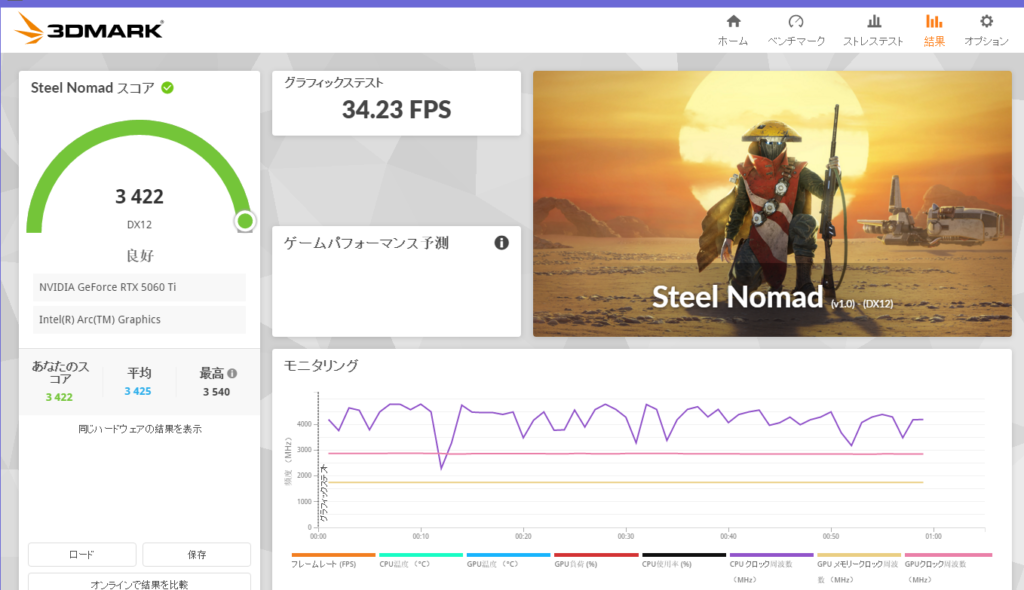
Task: Click the score gauge end knob
Action: pos(244,221)
